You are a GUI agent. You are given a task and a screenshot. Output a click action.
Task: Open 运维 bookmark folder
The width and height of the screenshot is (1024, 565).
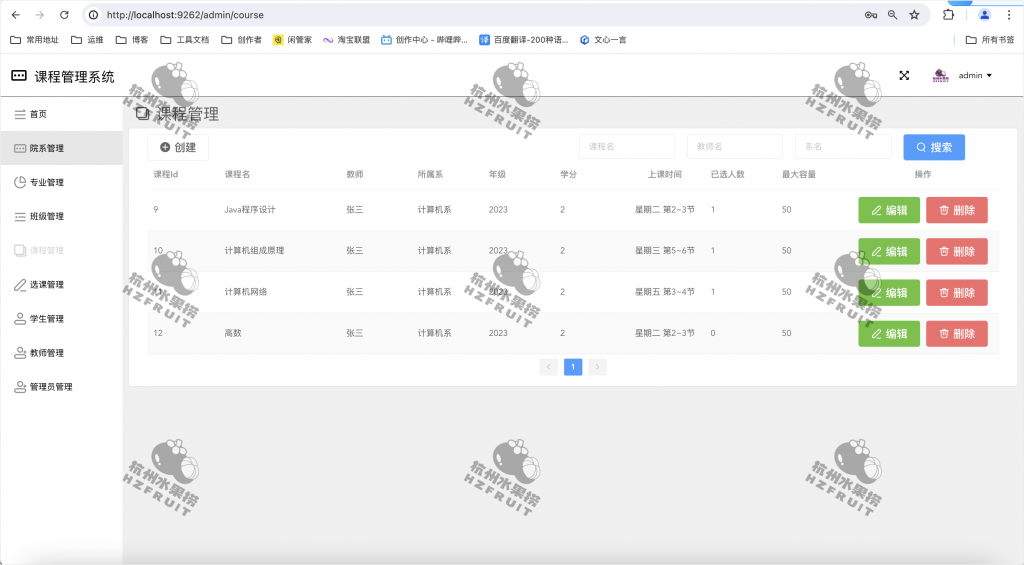tap(87, 40)
